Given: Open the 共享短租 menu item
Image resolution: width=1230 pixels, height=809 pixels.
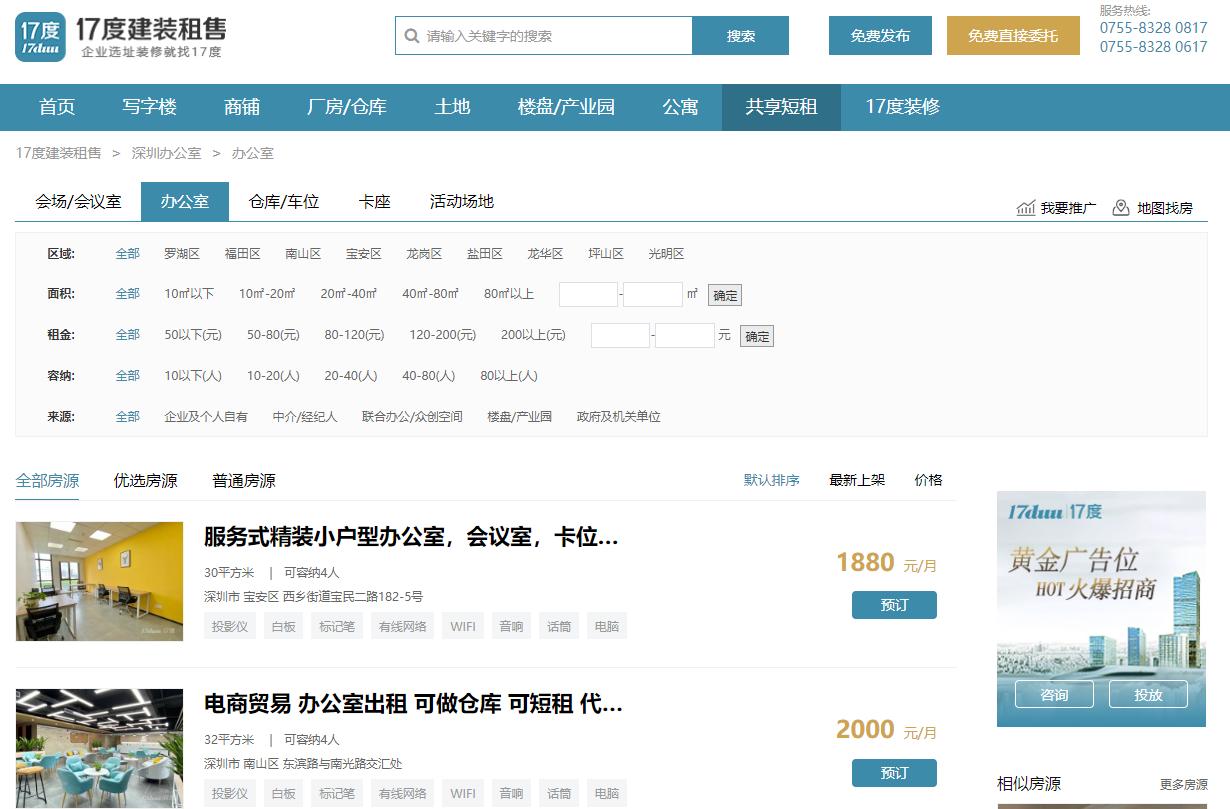Looking at the screenshot, I should (x=781, y=107).
